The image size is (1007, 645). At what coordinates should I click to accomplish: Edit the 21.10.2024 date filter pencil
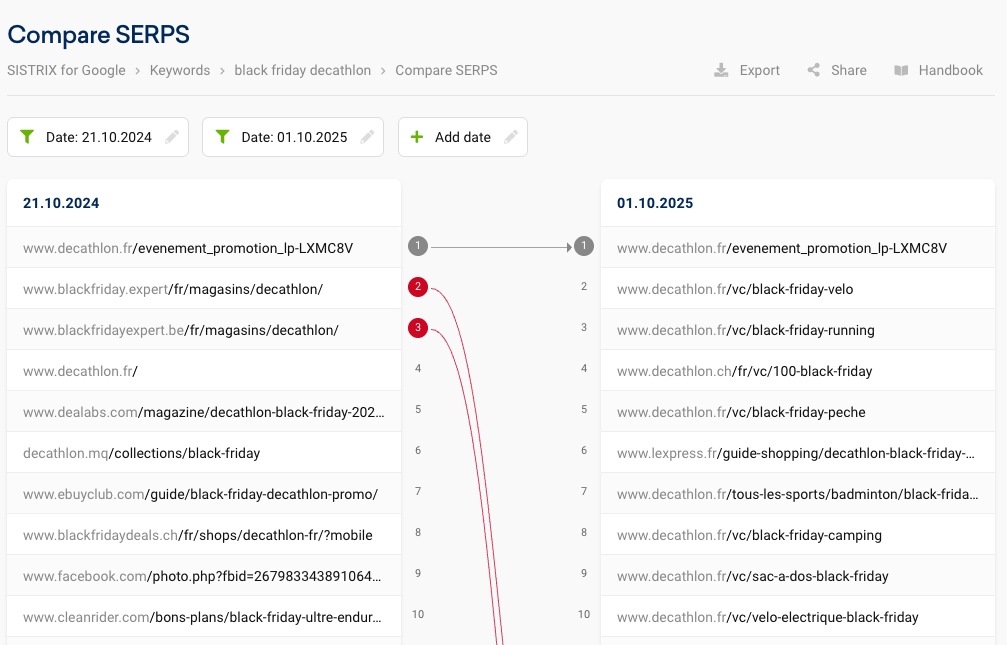(x=172, y=137)
